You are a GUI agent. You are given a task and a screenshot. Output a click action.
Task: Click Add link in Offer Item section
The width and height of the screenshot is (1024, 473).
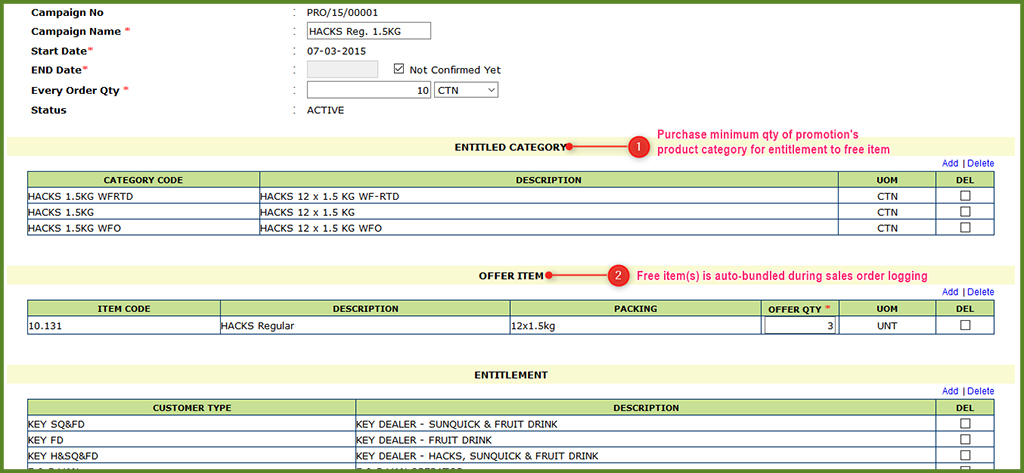[950, 292]
